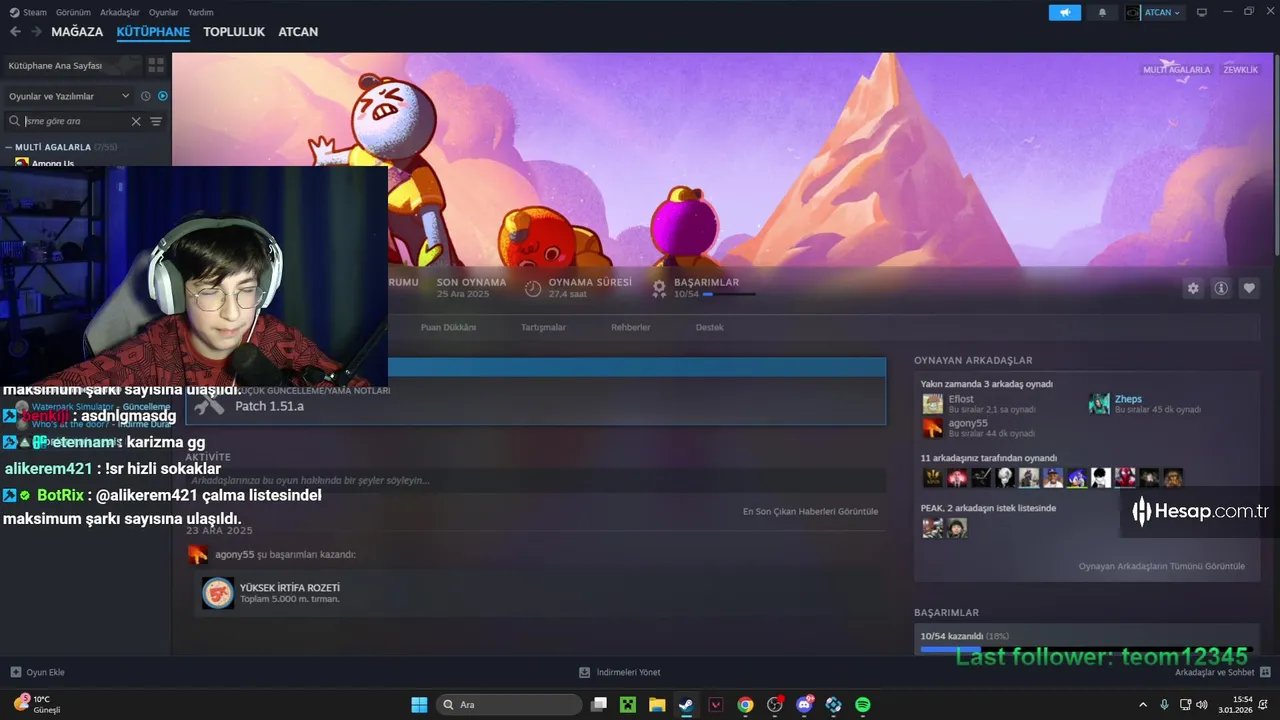This screenshot has width=1280, height=720.
Task: Open the YÜKSEK İRTİFA ROZETİ achievement icon
Action: click(218, 593)
